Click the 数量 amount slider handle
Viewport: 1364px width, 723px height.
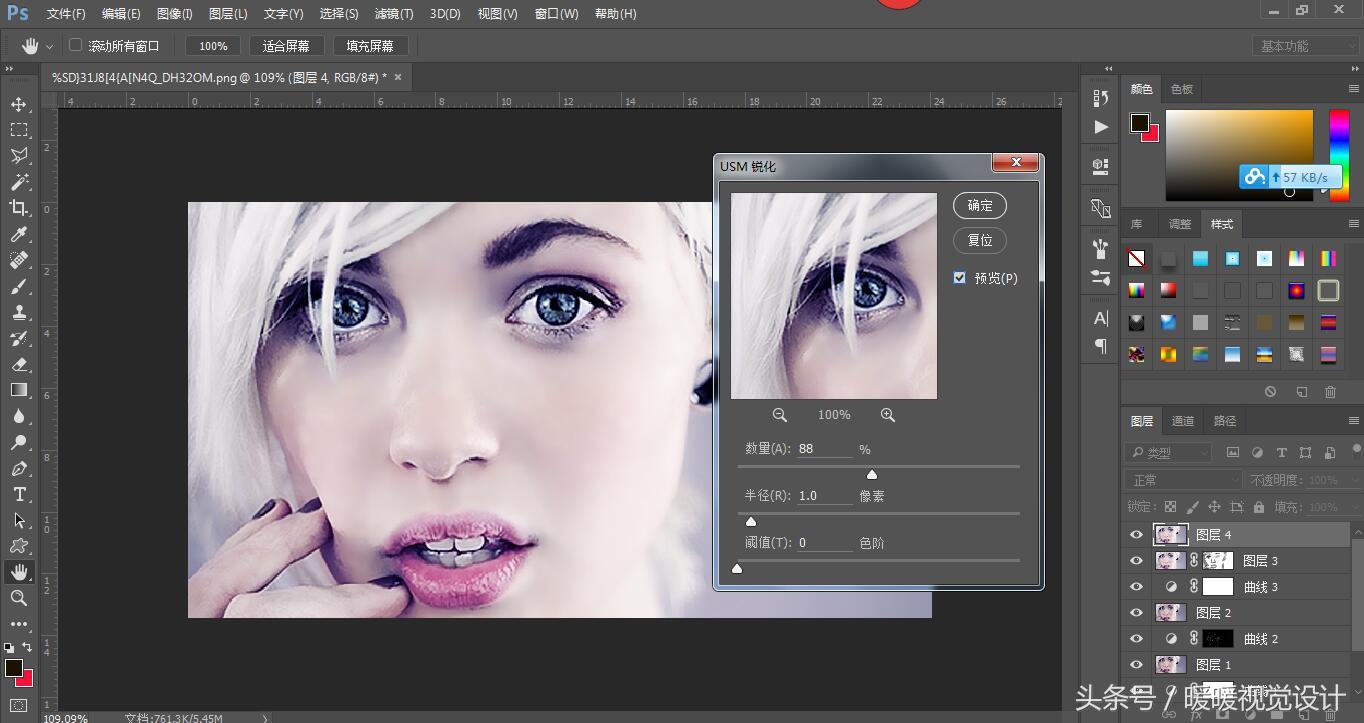[x=871, y=475]
